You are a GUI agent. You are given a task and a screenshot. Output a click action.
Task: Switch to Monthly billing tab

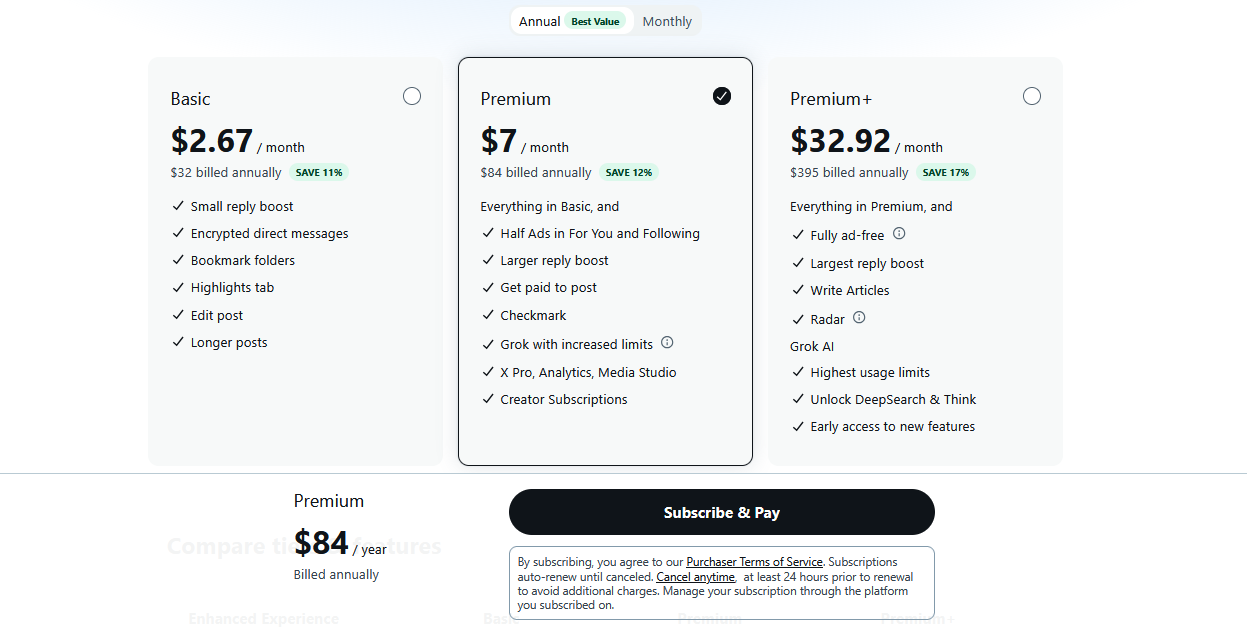pyautogui.click(x=667, y=21)
